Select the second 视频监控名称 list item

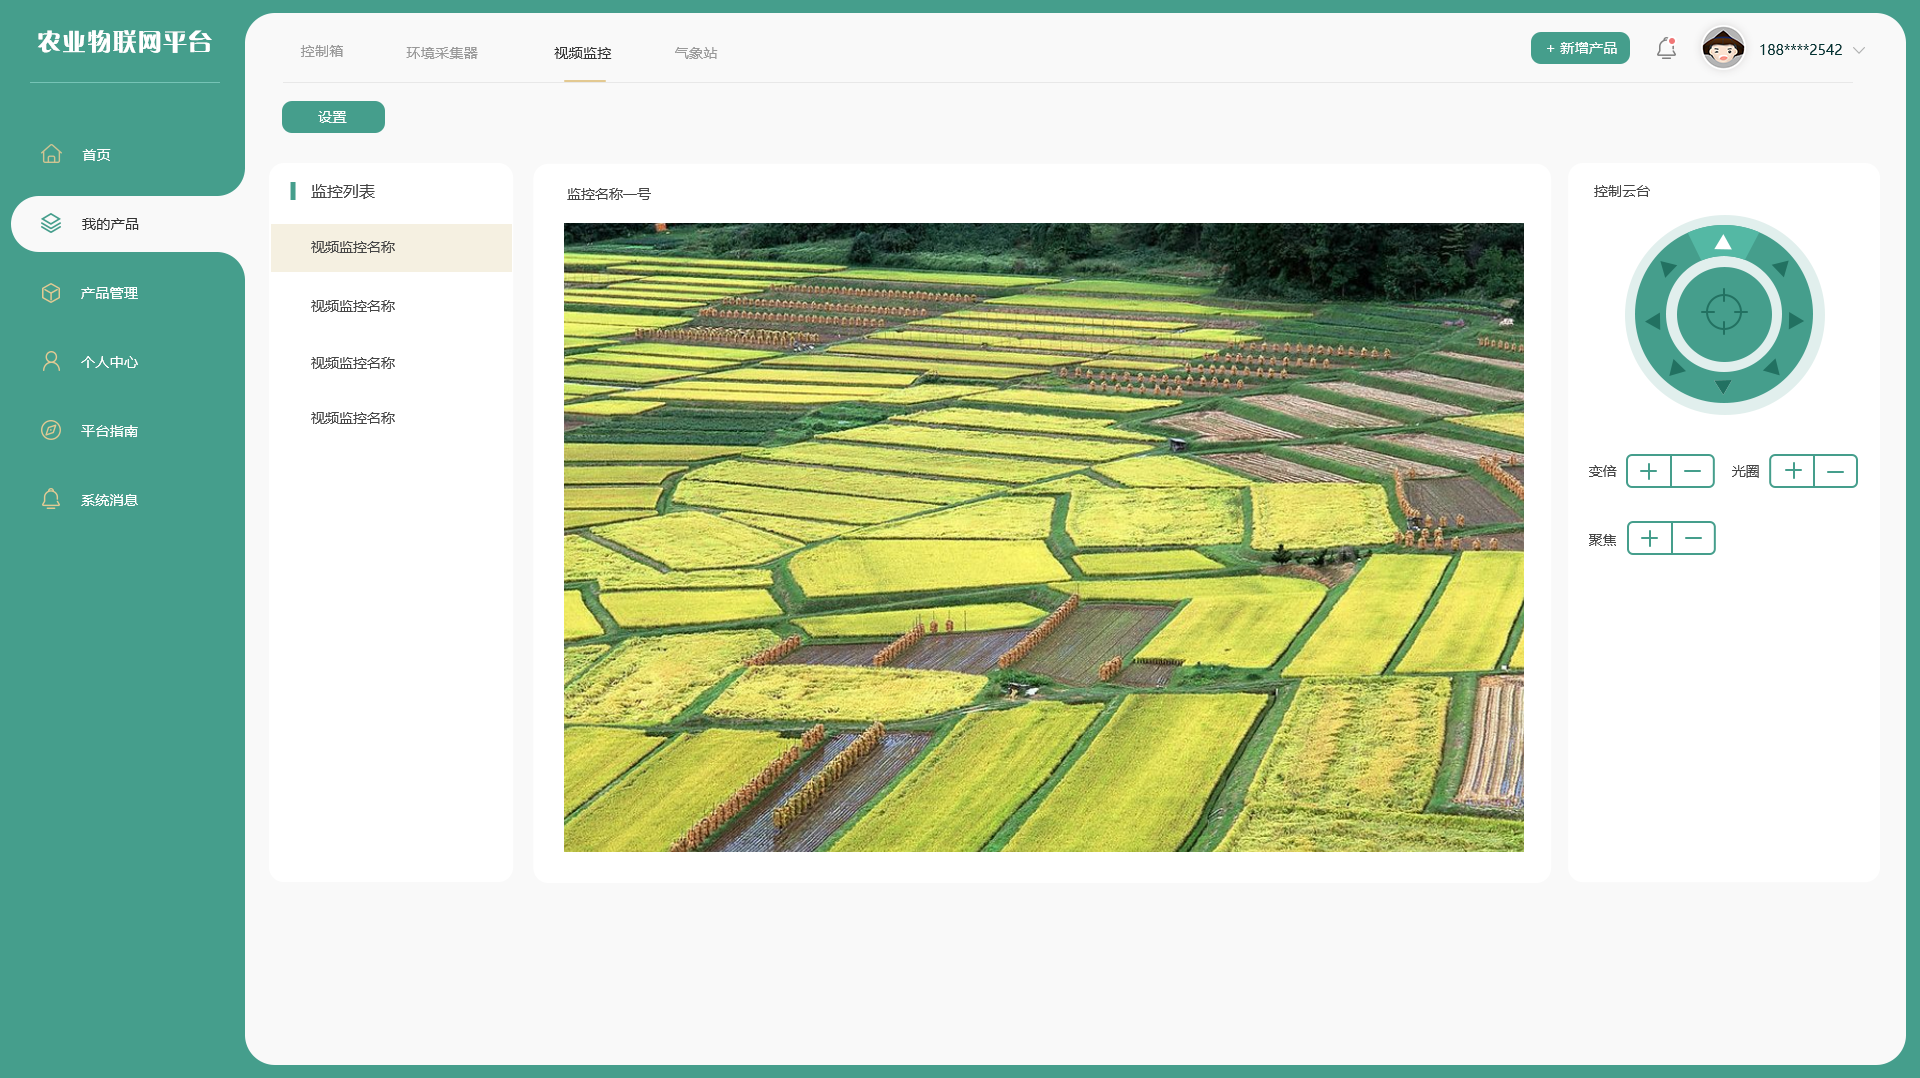[x=353, y=306]
